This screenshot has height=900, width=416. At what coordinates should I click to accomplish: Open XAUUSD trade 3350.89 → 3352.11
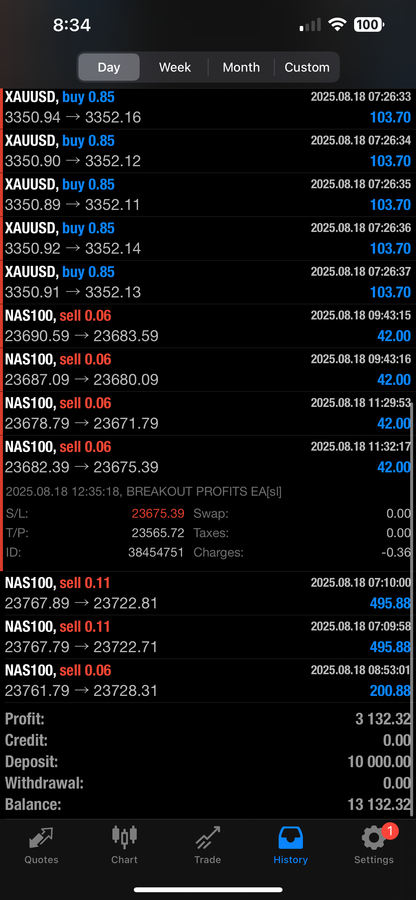tap(208, 195)
